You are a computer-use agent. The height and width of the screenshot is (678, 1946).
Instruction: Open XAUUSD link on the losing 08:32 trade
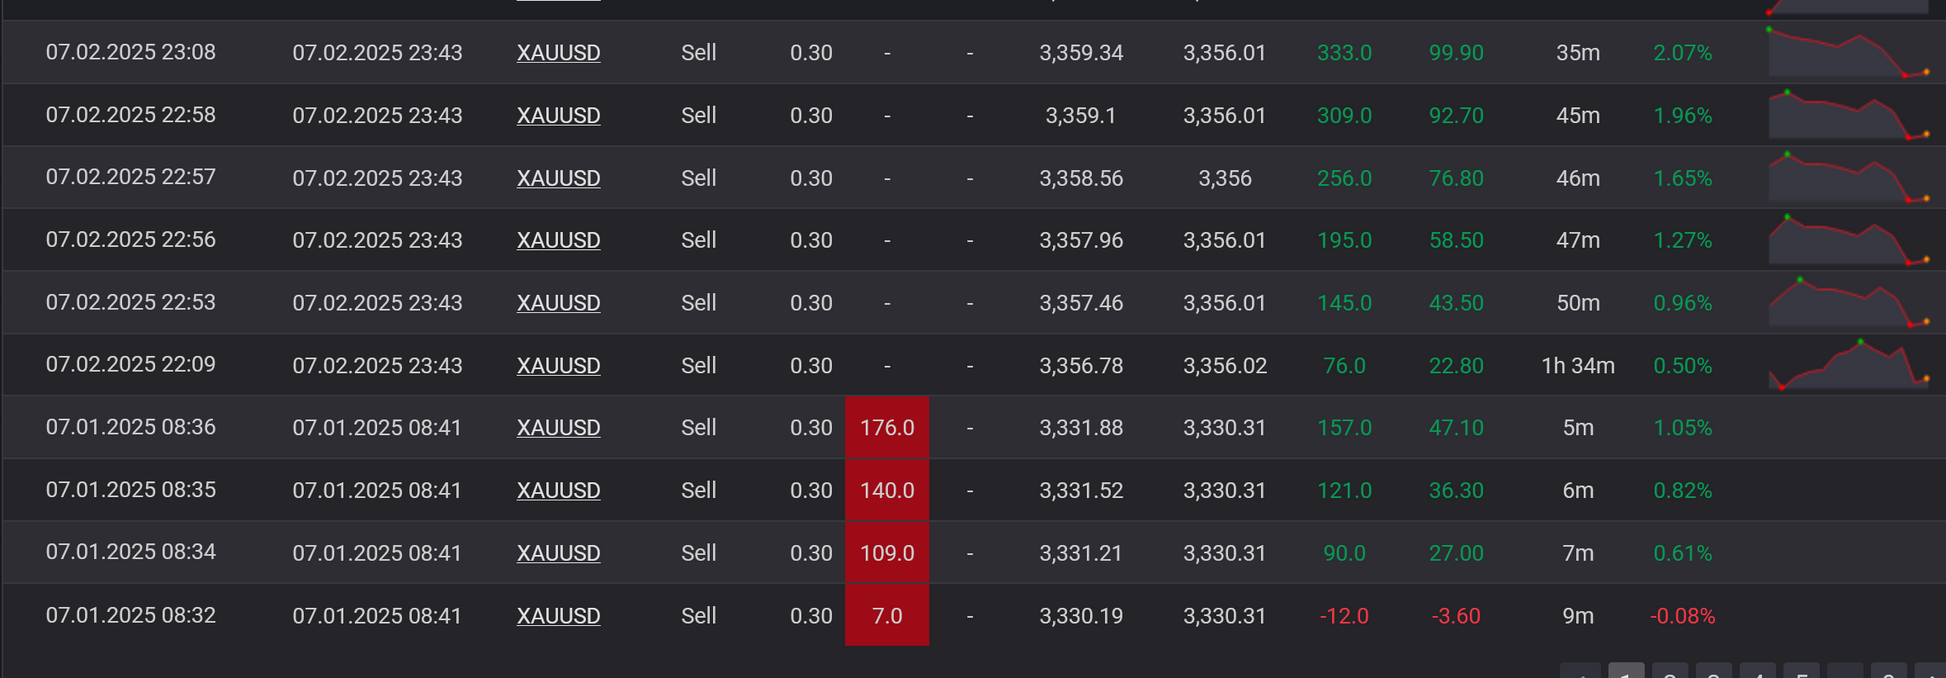(558, 616)
